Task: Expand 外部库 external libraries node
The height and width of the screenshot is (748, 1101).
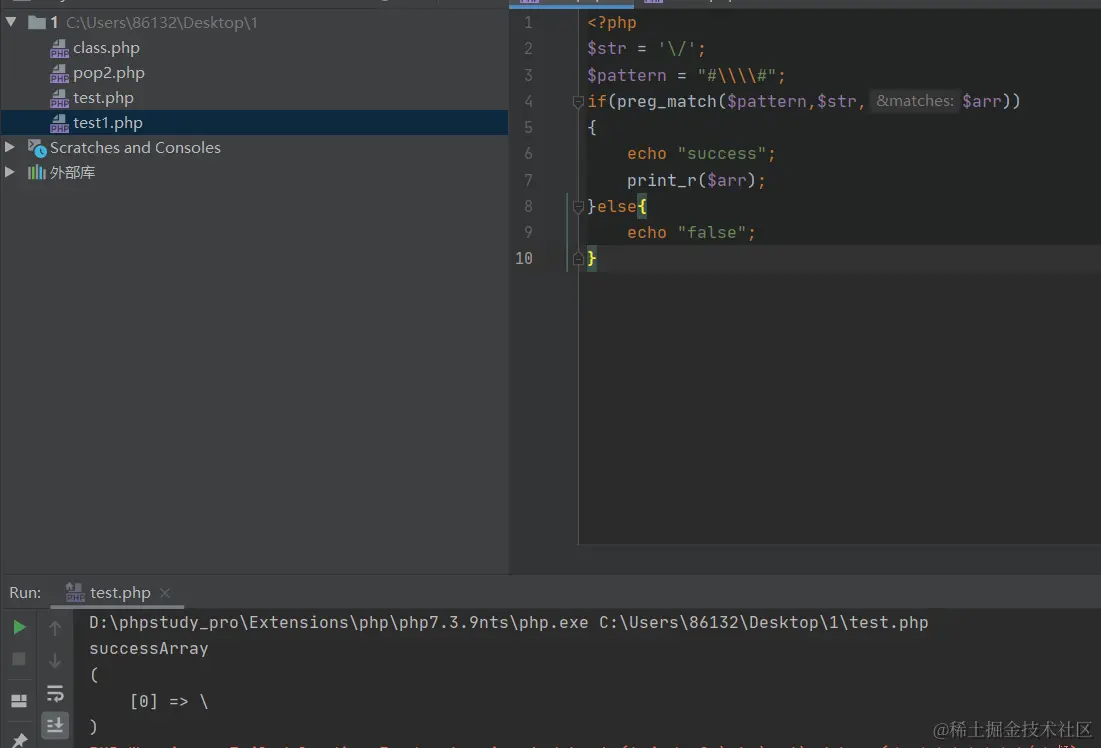Action: coord(10,172)
